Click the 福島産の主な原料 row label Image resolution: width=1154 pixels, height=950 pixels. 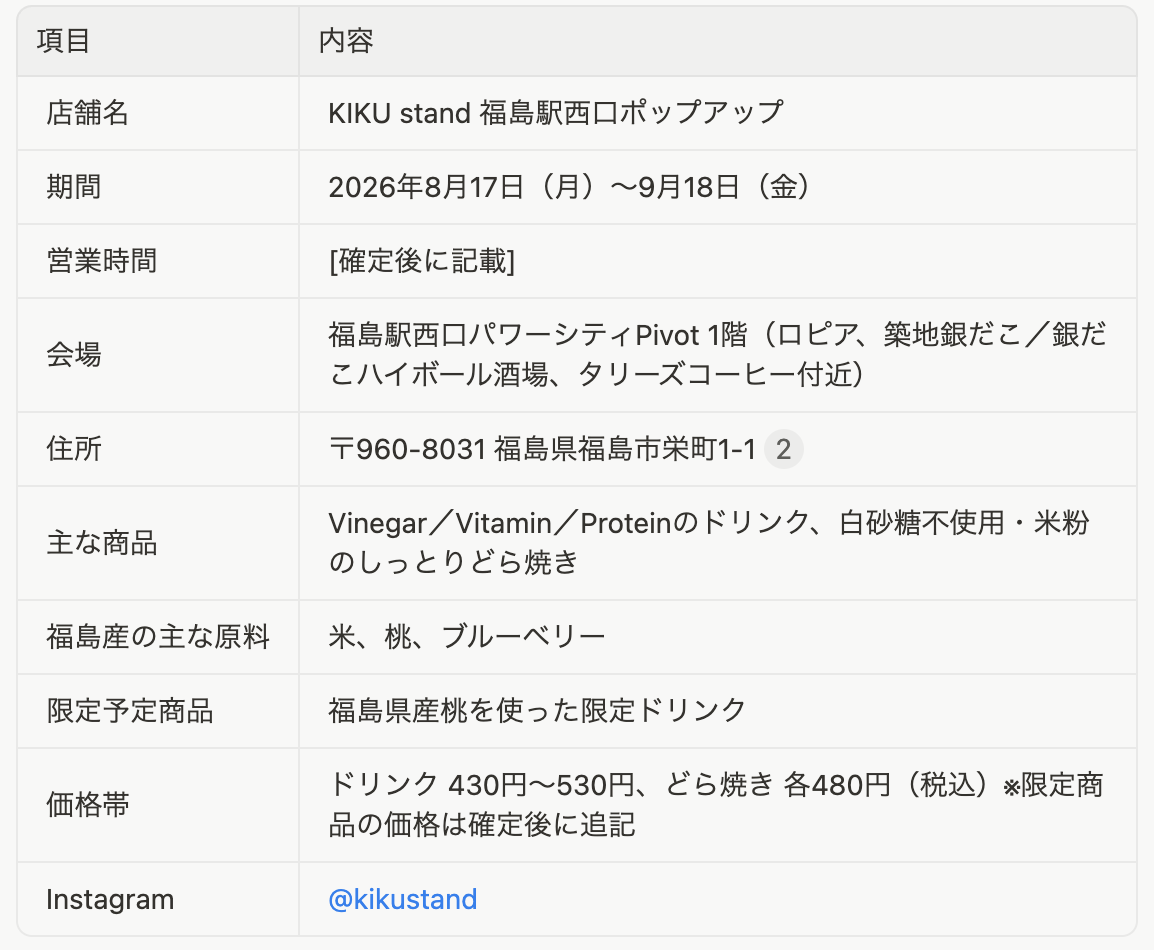pyautogui.click(x=158, y=637)
